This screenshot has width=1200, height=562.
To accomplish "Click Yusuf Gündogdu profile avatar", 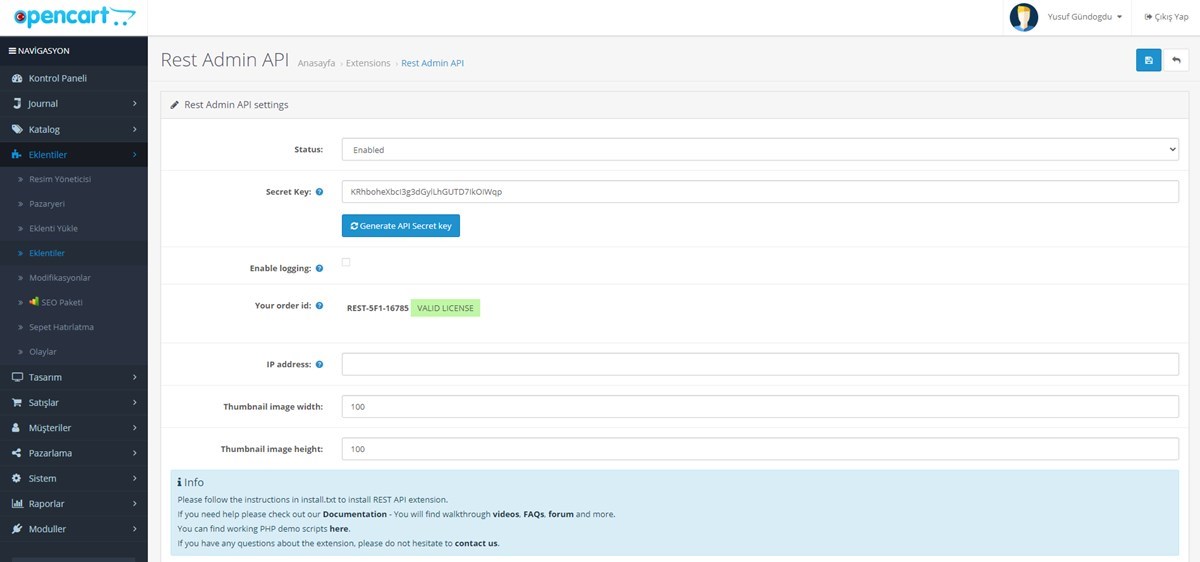I will pos(1024,17).
